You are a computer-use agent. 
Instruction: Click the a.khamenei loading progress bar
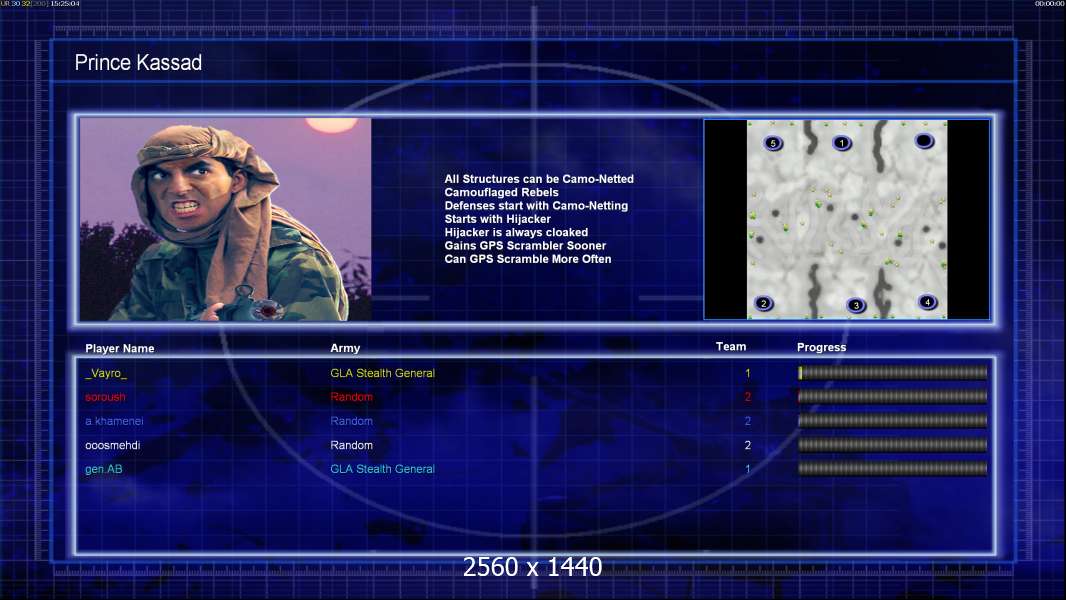pos(893,421)
